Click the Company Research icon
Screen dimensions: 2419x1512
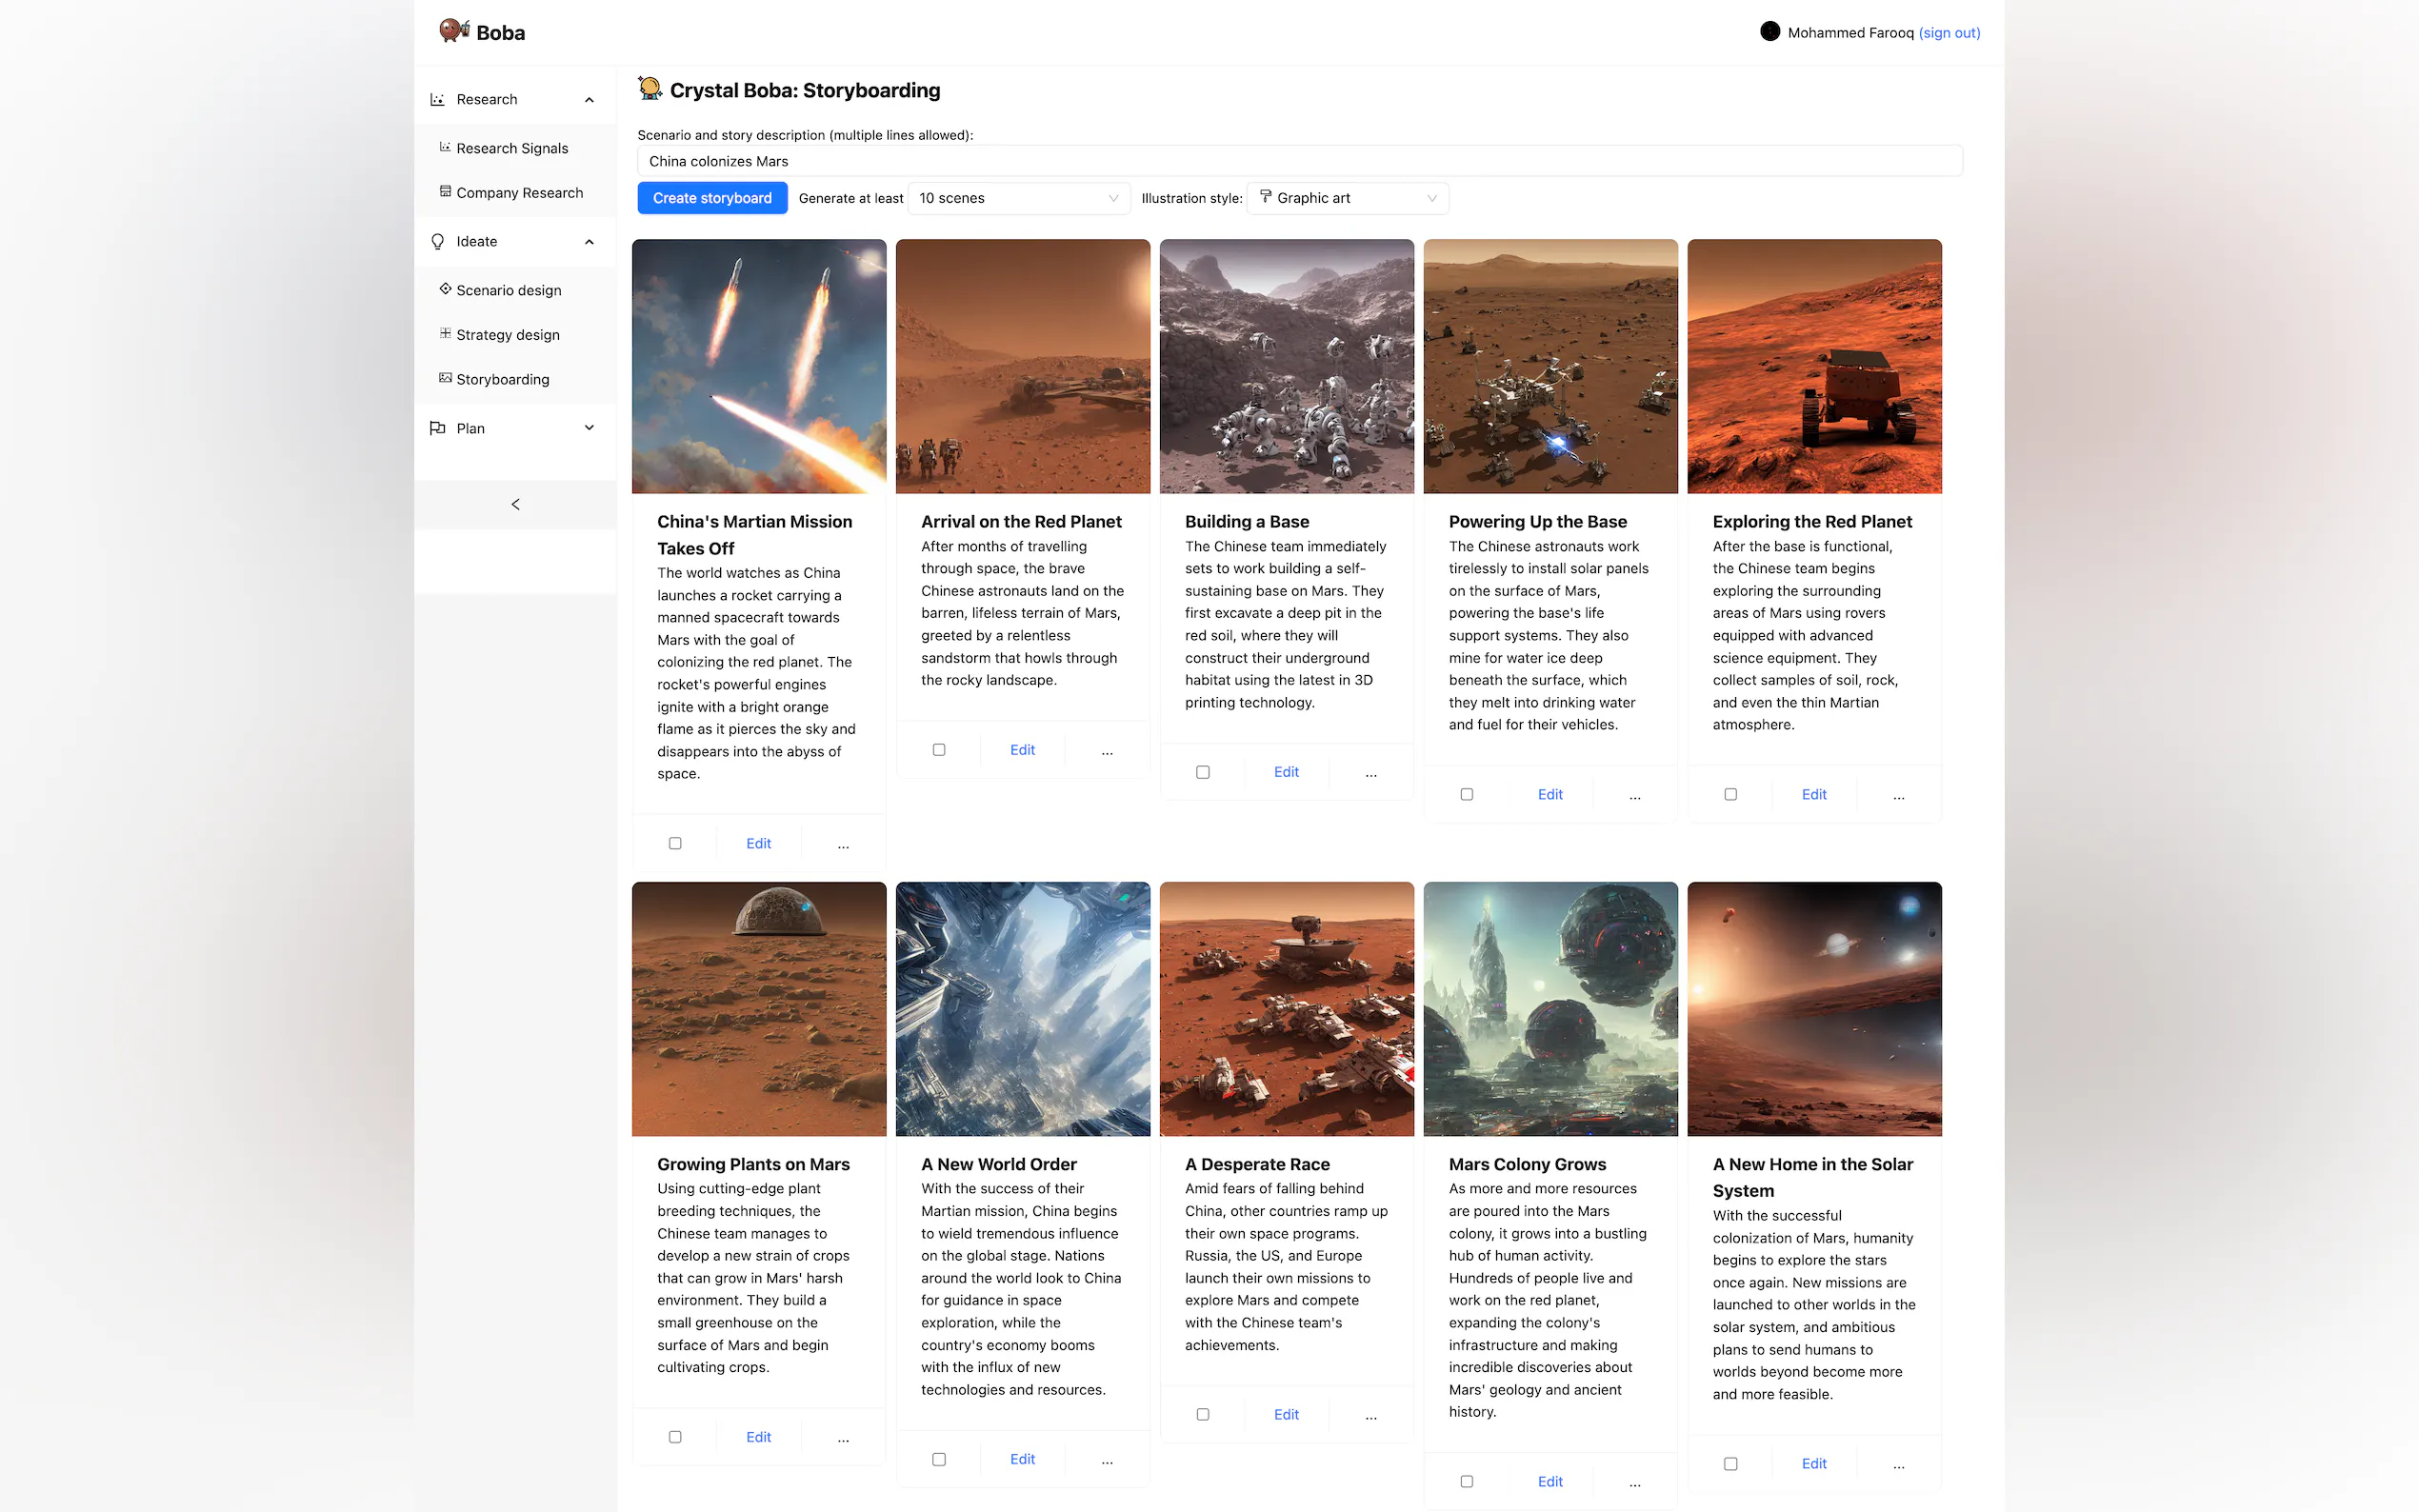point(445,191)
